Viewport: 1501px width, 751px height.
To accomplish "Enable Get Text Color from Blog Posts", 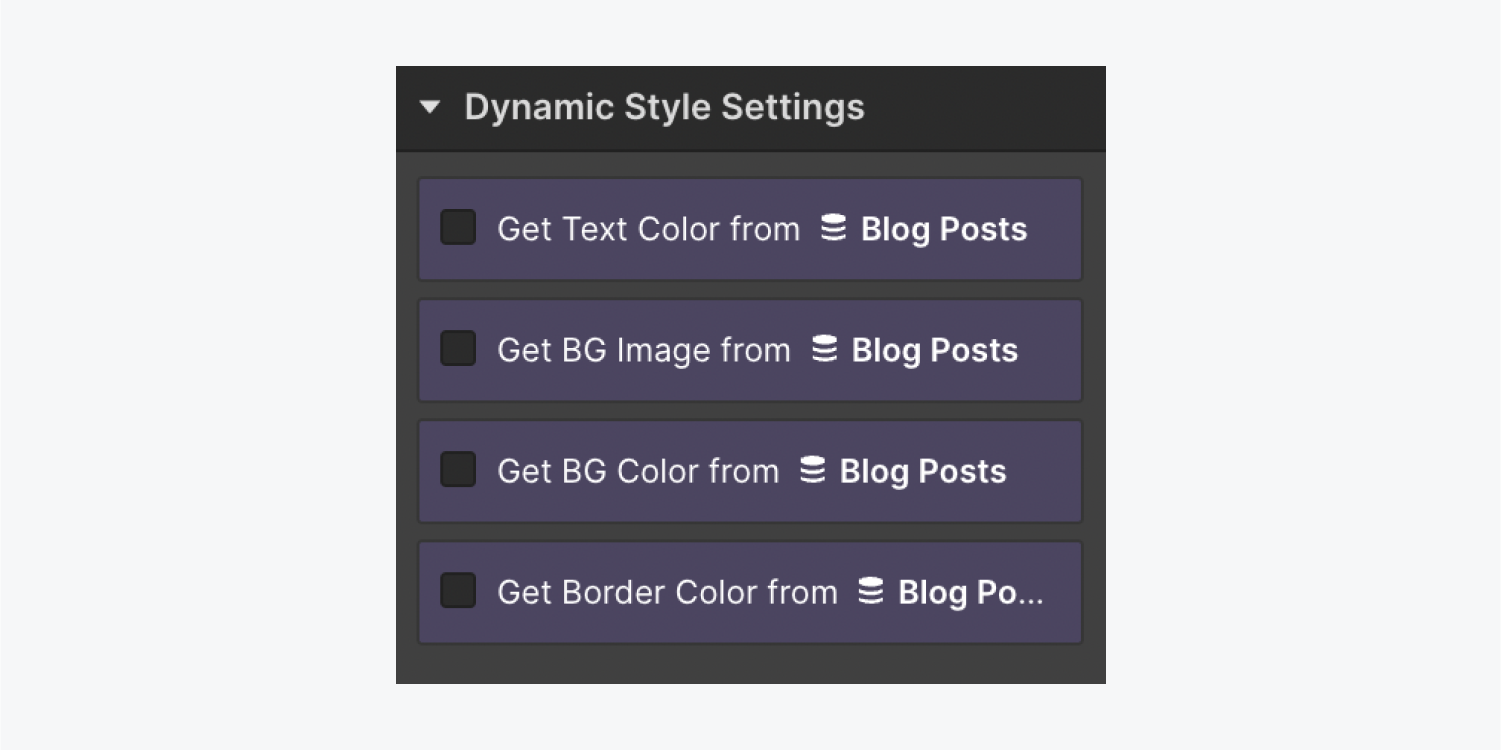I will 457,229.
